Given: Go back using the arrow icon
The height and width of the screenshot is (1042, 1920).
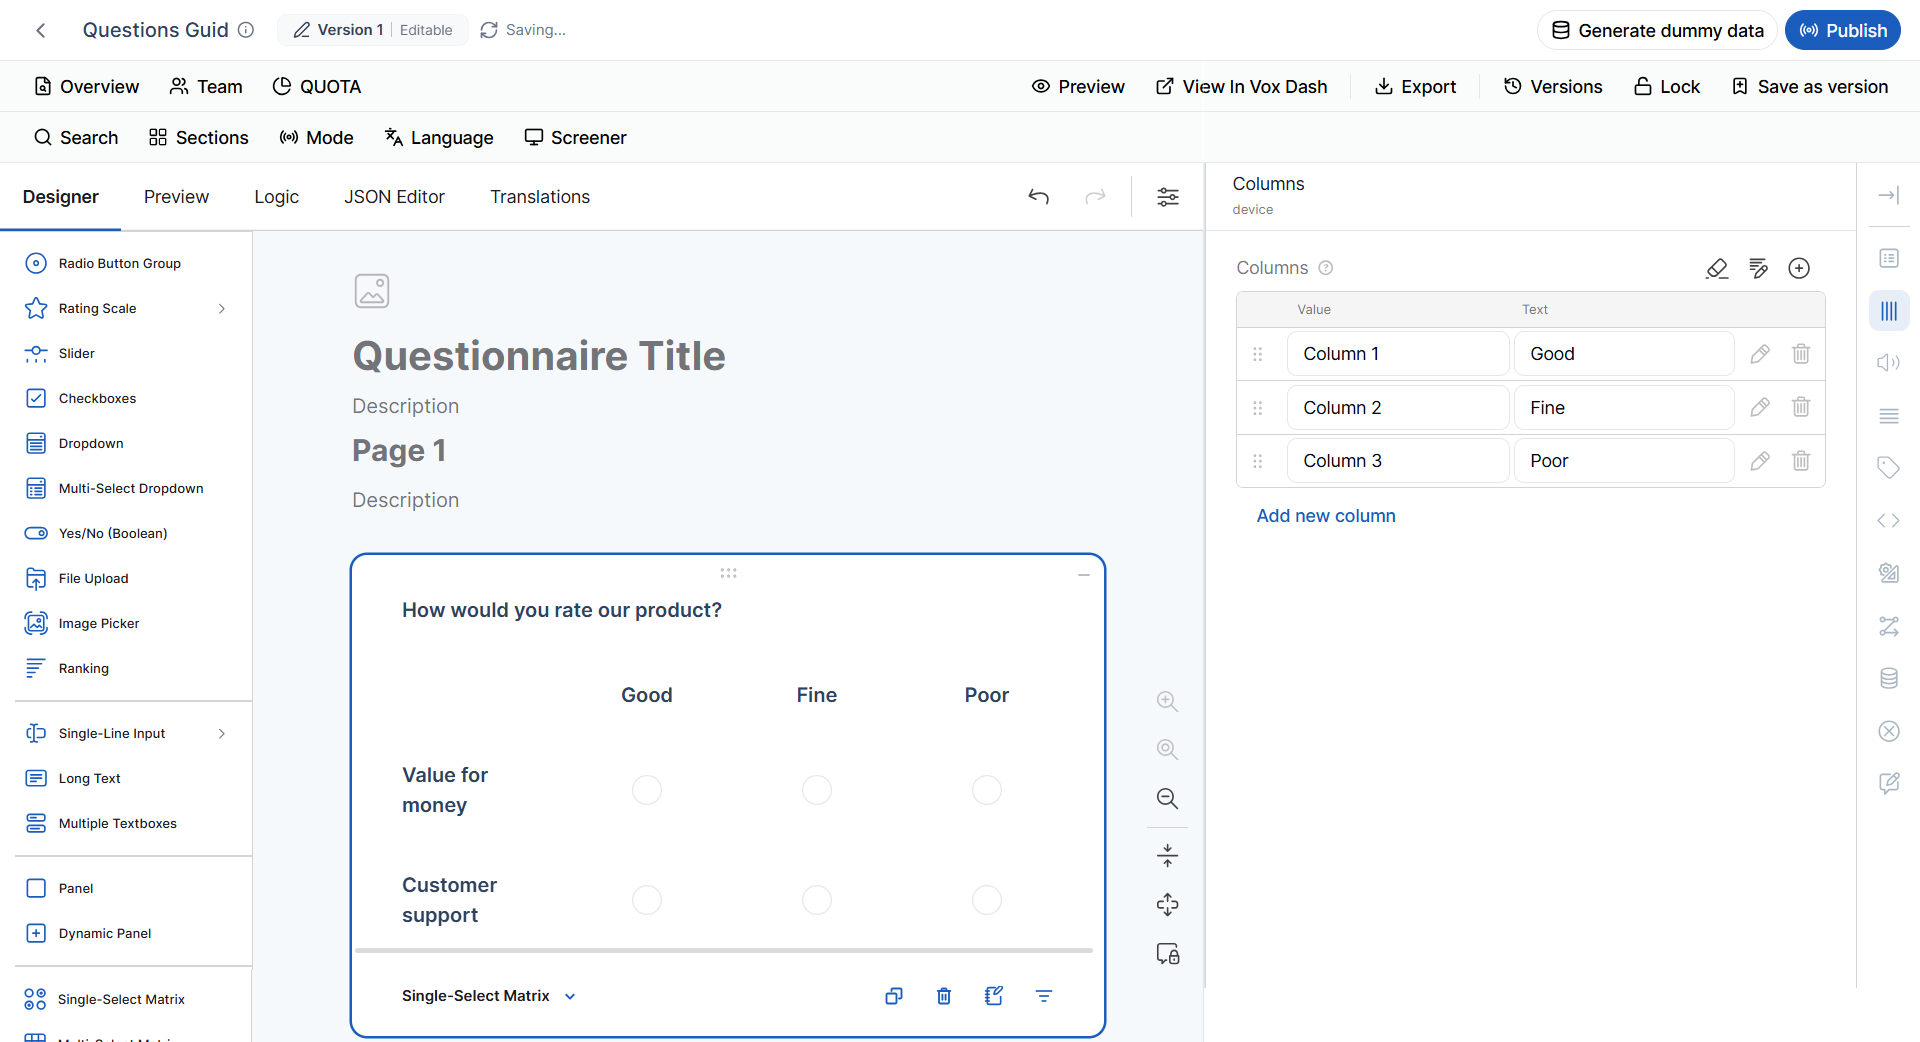Looking at the screenshot, I should (41, 30).
